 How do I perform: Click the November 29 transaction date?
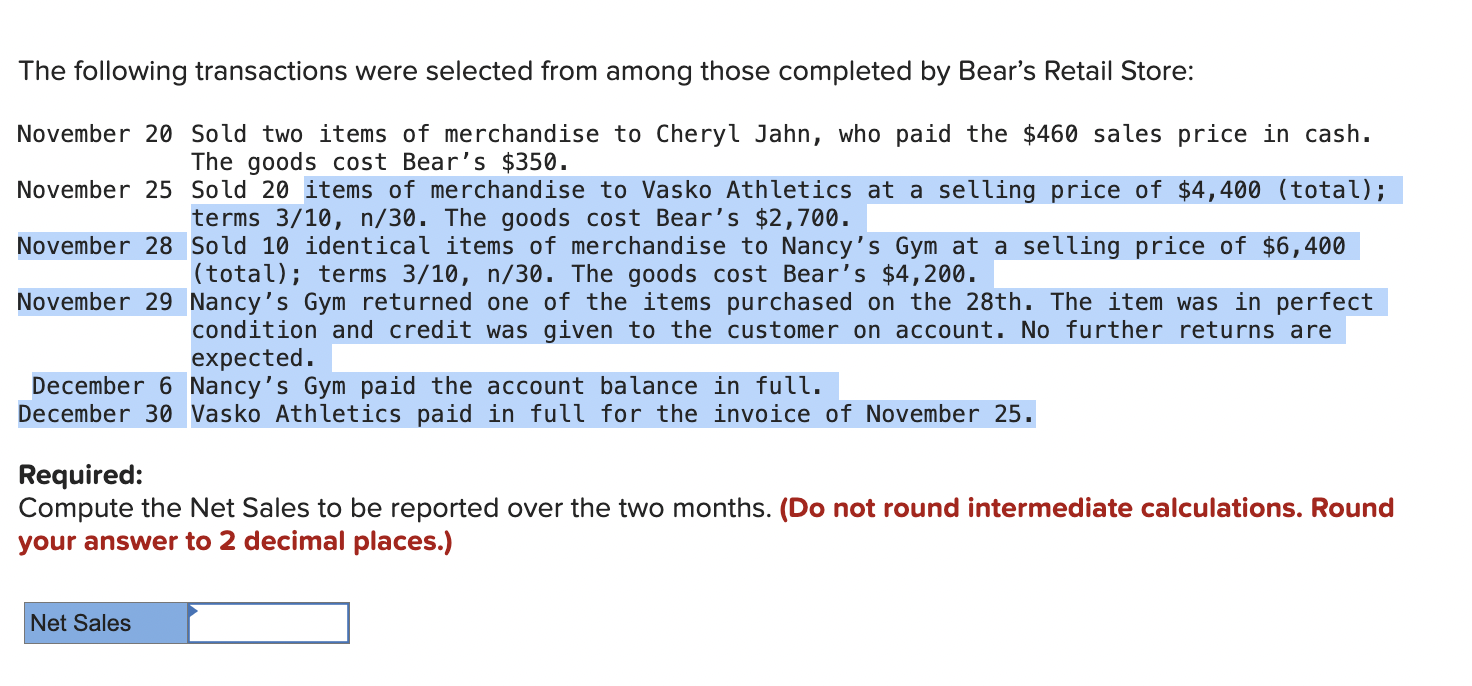(x=96, y=302)
